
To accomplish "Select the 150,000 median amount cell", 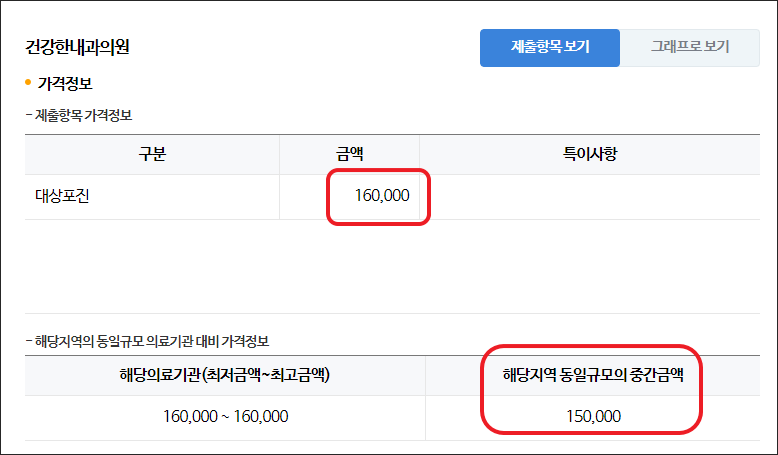I will point(593,416).
